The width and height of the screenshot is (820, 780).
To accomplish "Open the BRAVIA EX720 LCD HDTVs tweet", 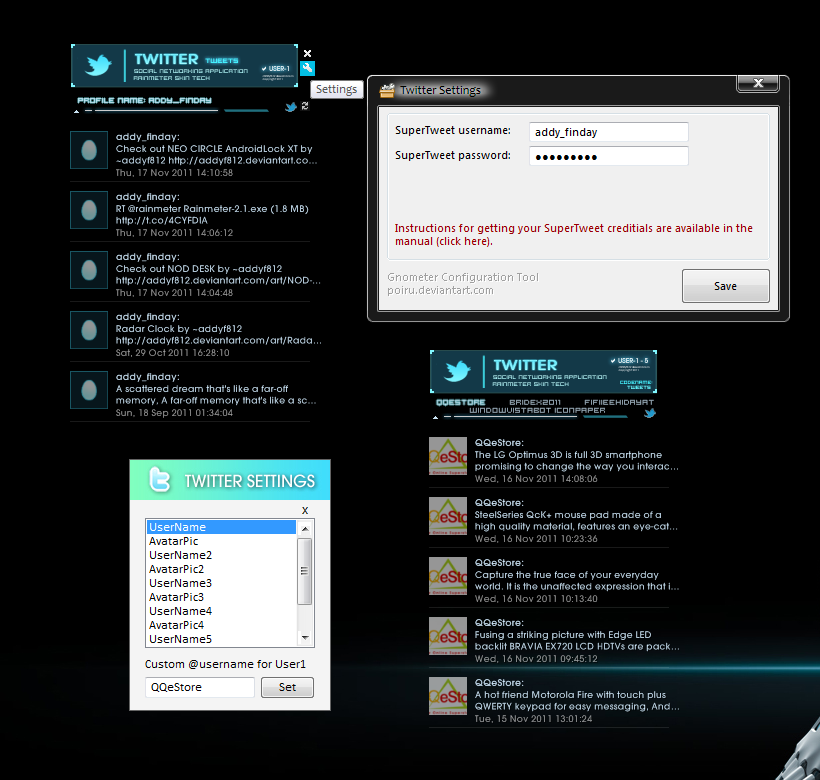I will pos(577,640).
